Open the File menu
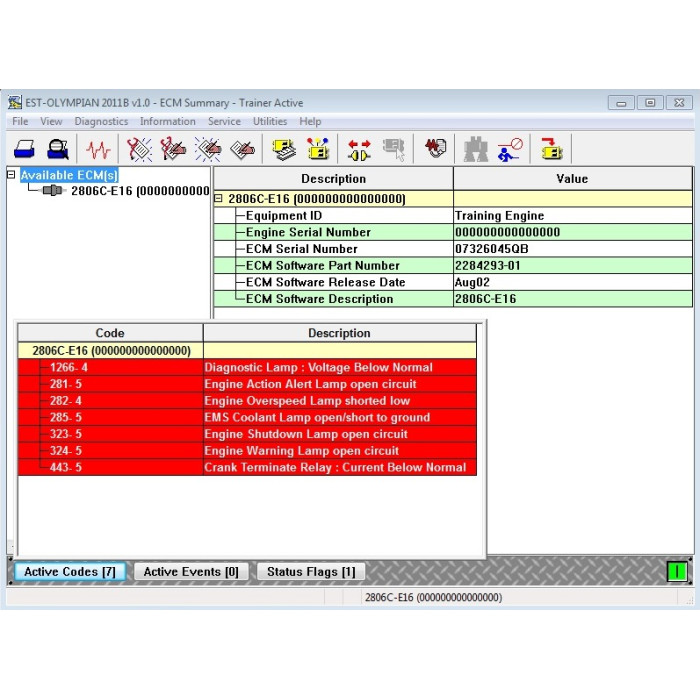 (x=20, y=121)
